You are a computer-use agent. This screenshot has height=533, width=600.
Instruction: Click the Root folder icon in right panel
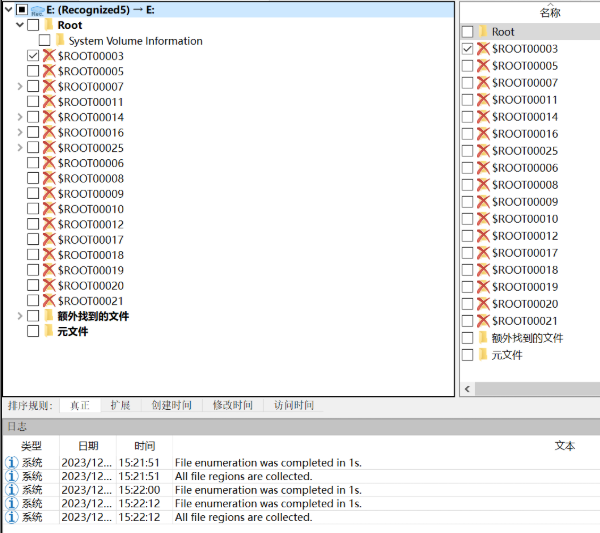point(483,32)
